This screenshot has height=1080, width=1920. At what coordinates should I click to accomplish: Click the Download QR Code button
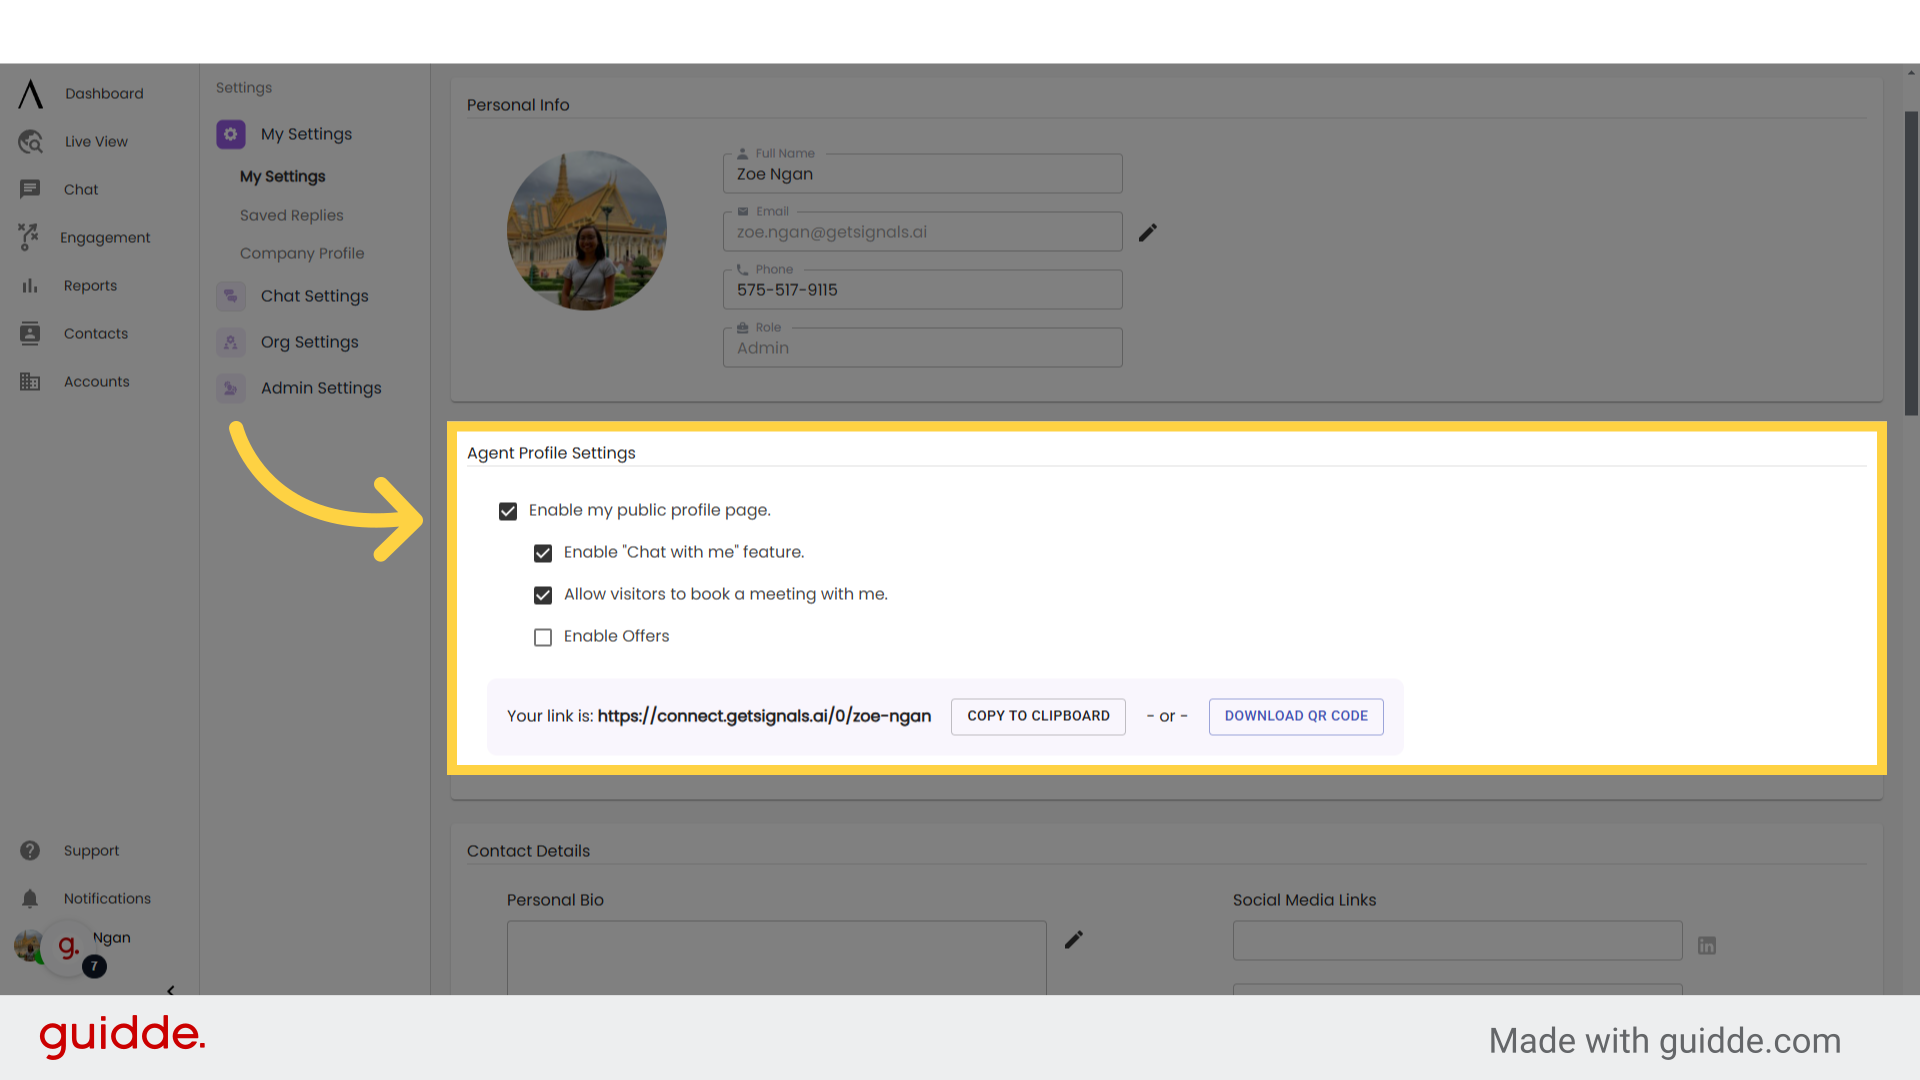(1296, 716)
